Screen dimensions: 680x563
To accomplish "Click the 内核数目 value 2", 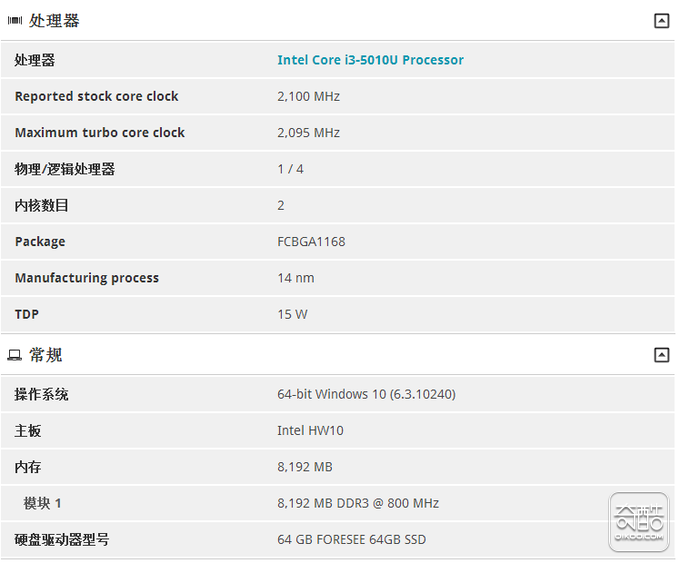I will tap(281, 206).
